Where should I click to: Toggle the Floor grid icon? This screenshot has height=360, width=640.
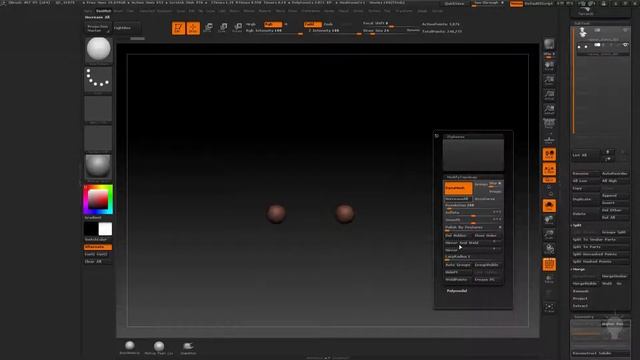(549, 140)
